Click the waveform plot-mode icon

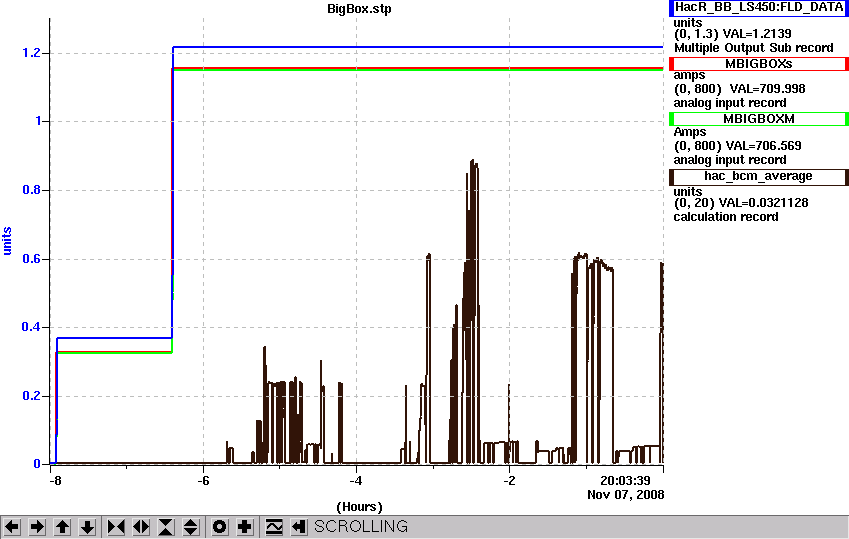coord(274,527)
